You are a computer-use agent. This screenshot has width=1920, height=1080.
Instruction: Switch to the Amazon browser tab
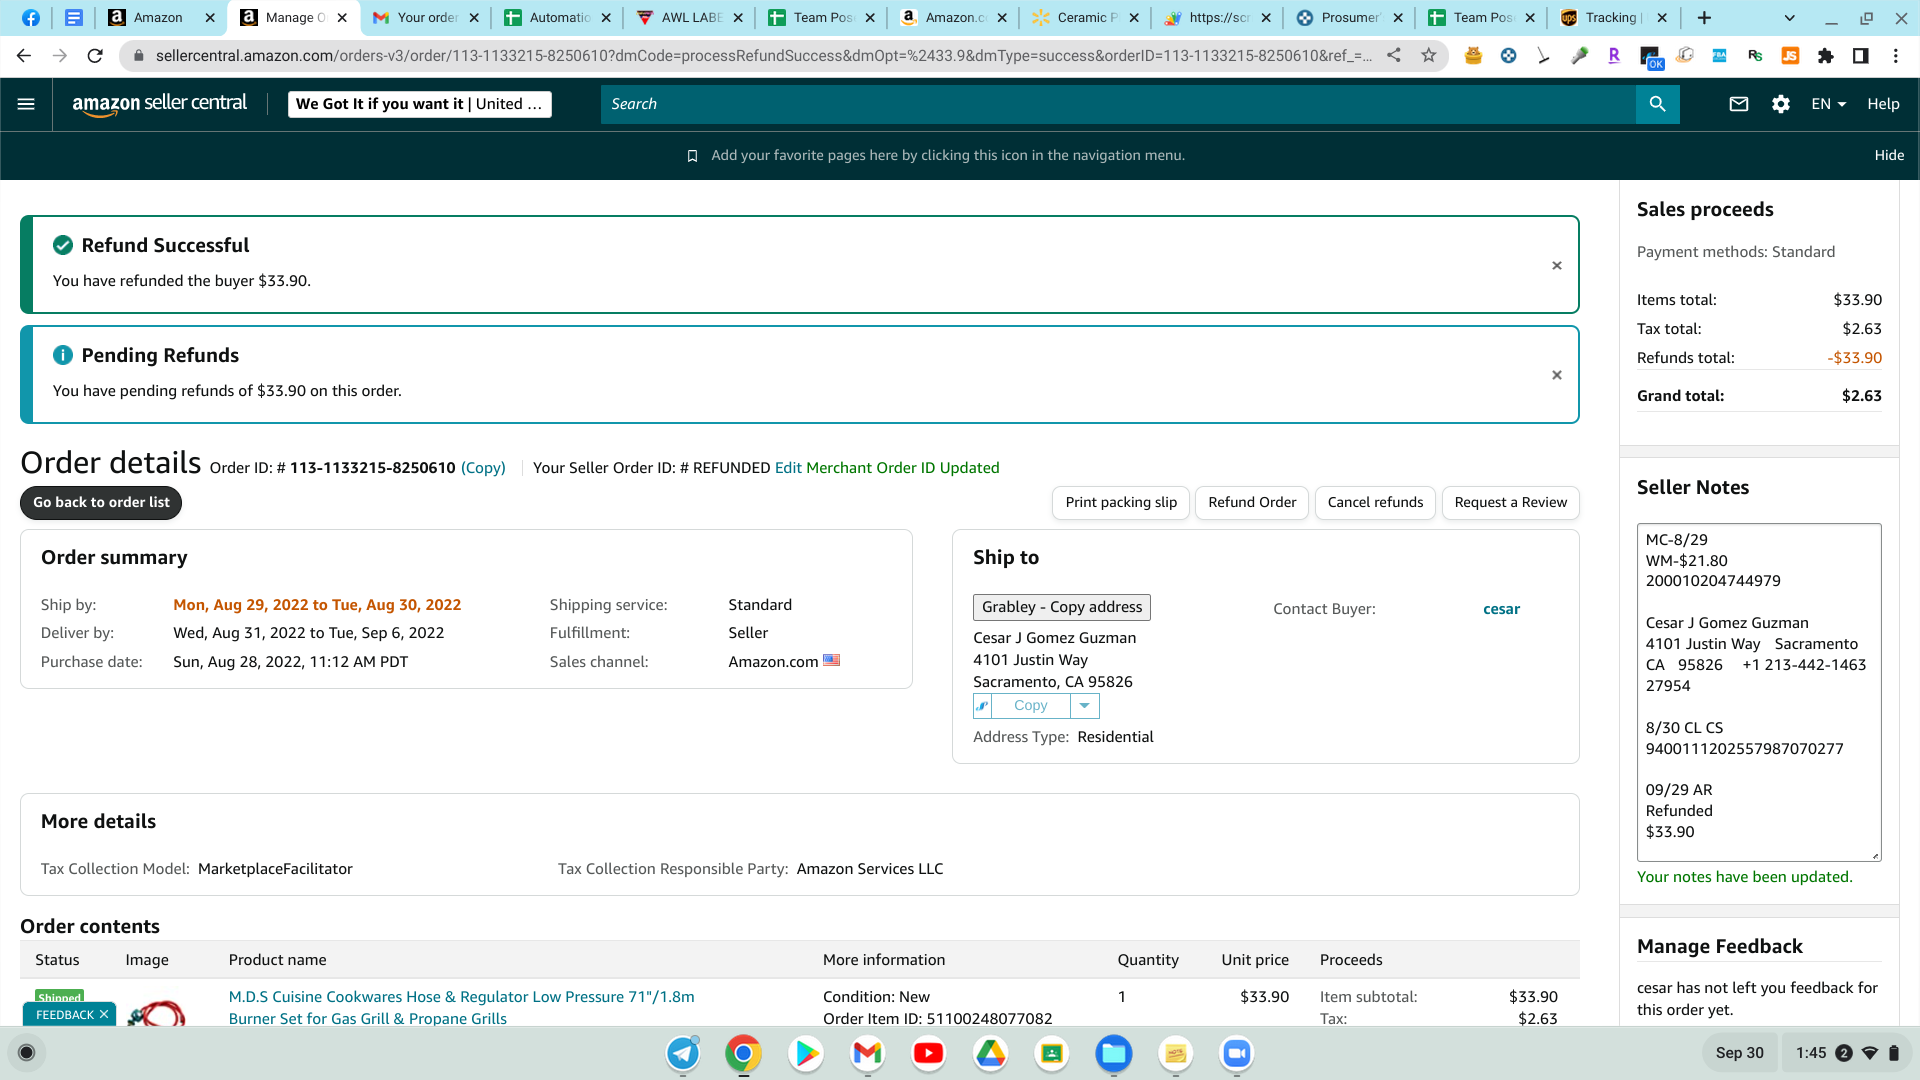[x=160, y=18]
